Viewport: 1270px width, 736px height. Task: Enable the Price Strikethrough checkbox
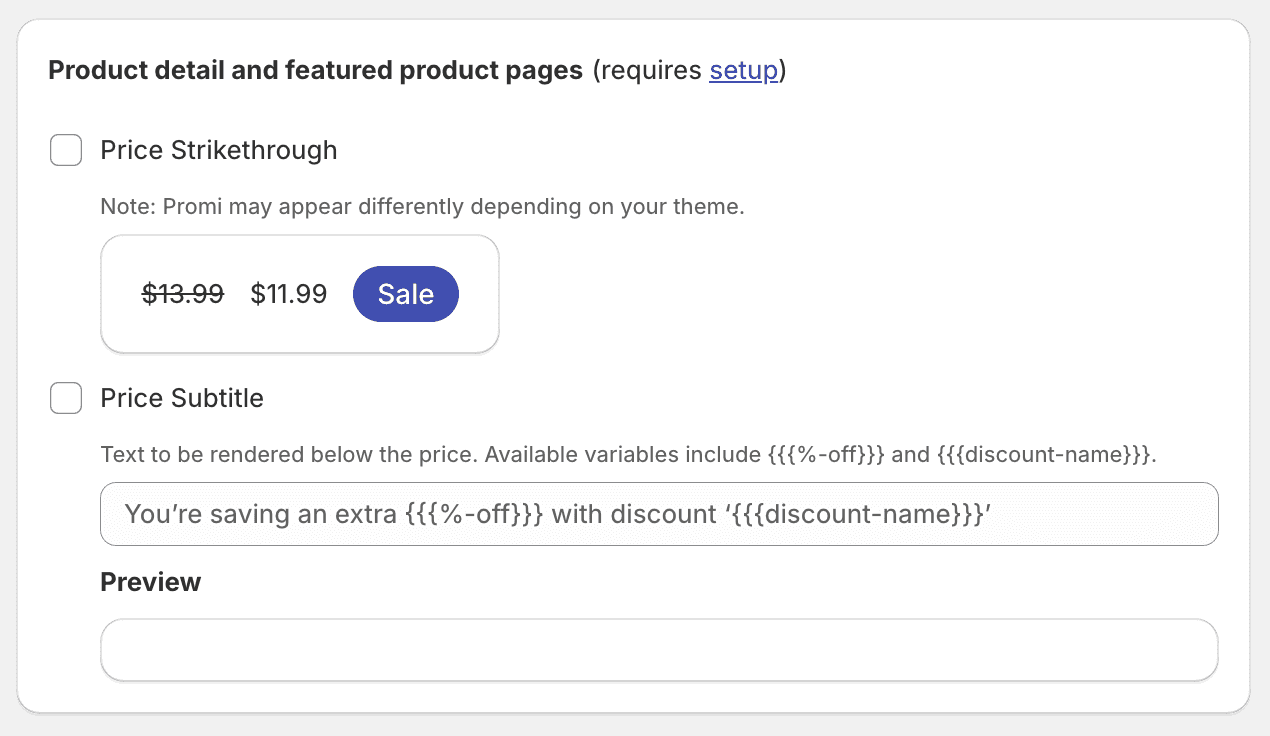[66, 151]
